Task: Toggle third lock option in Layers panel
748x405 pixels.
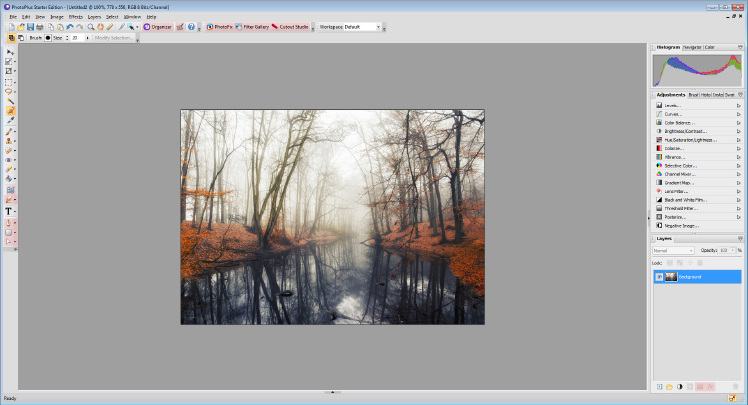Action: coord(690,263)
